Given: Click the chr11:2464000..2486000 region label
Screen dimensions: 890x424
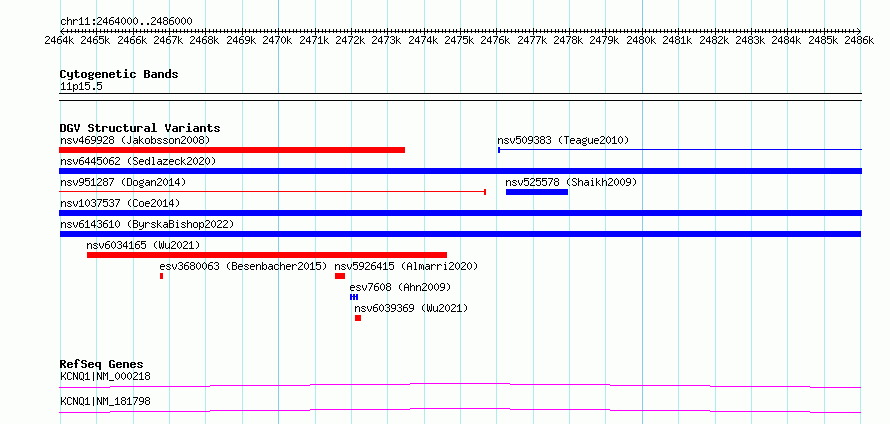Looking at the screenshot, I should click(126, 22).
